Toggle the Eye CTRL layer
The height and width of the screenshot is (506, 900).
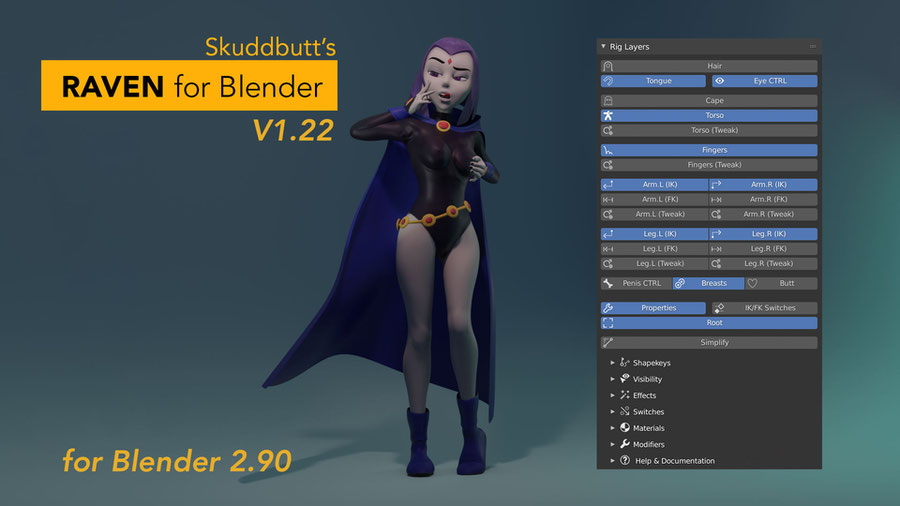[x=765, y=81]
